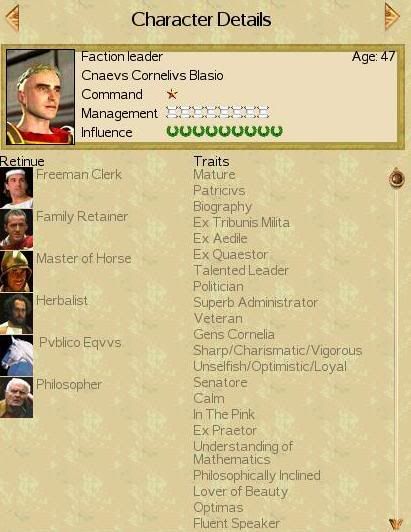Select the Superb Administrator trait
Screen dimensions: 411x532
255,302
